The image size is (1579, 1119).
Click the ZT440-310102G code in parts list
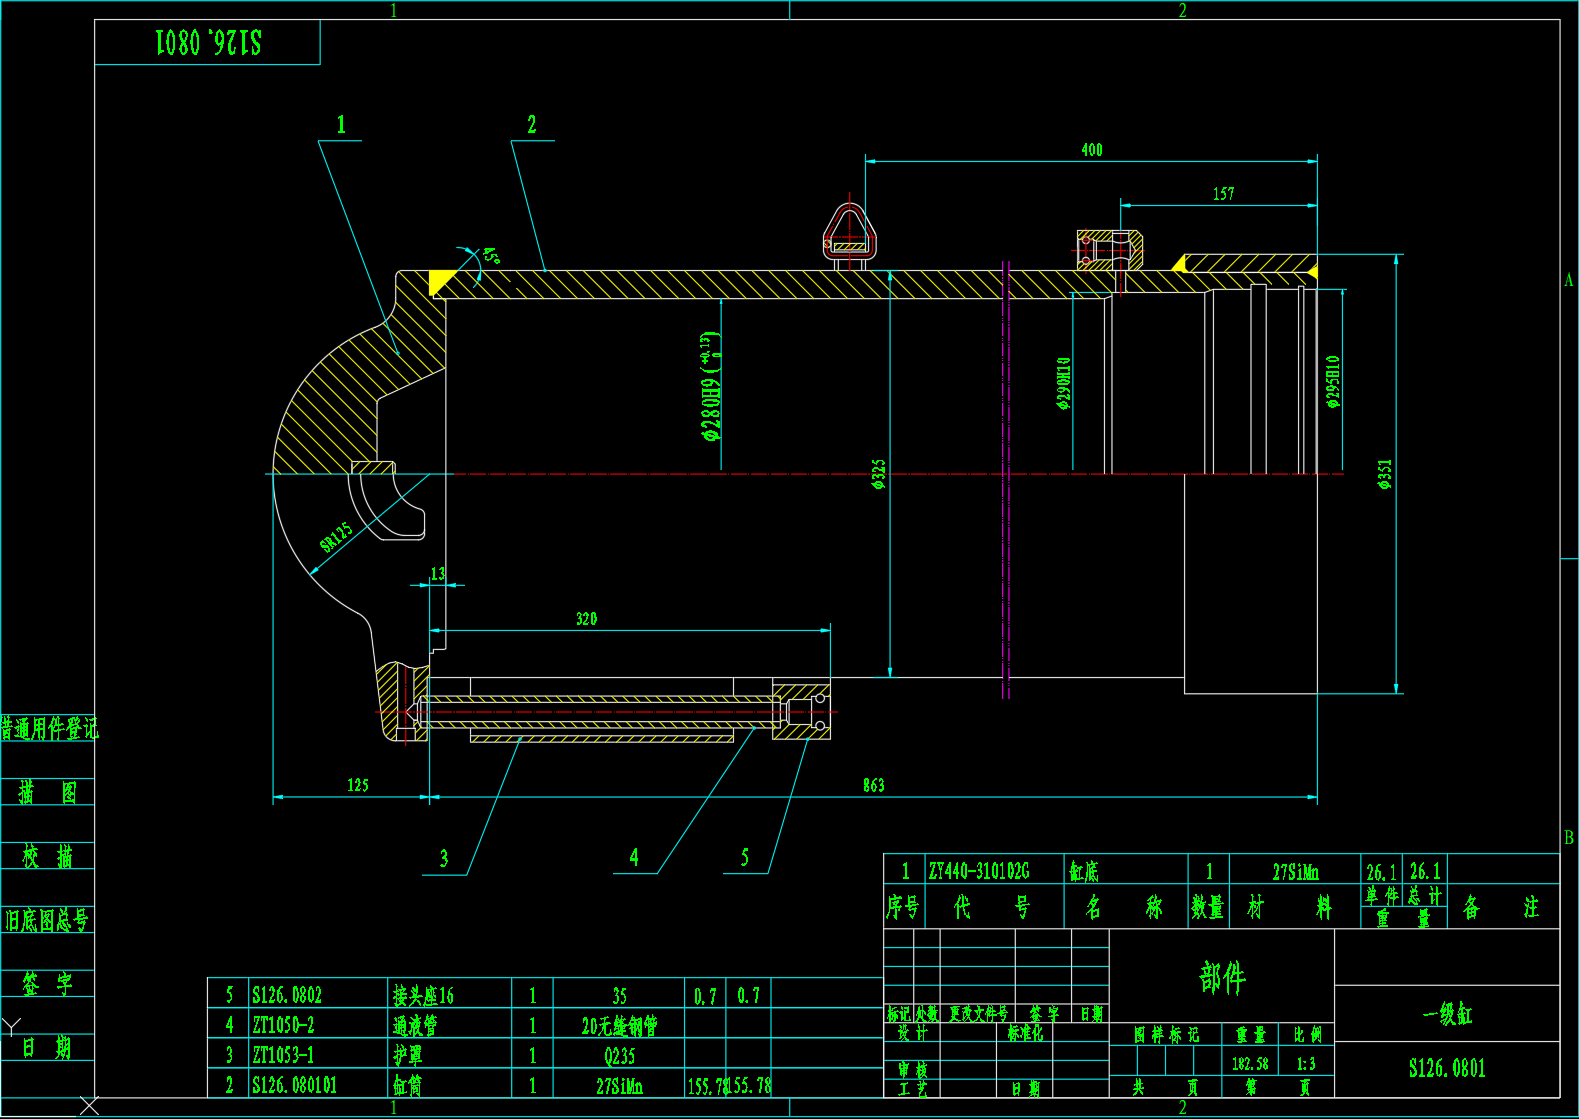pyautogui.click(x=978, y=871)
